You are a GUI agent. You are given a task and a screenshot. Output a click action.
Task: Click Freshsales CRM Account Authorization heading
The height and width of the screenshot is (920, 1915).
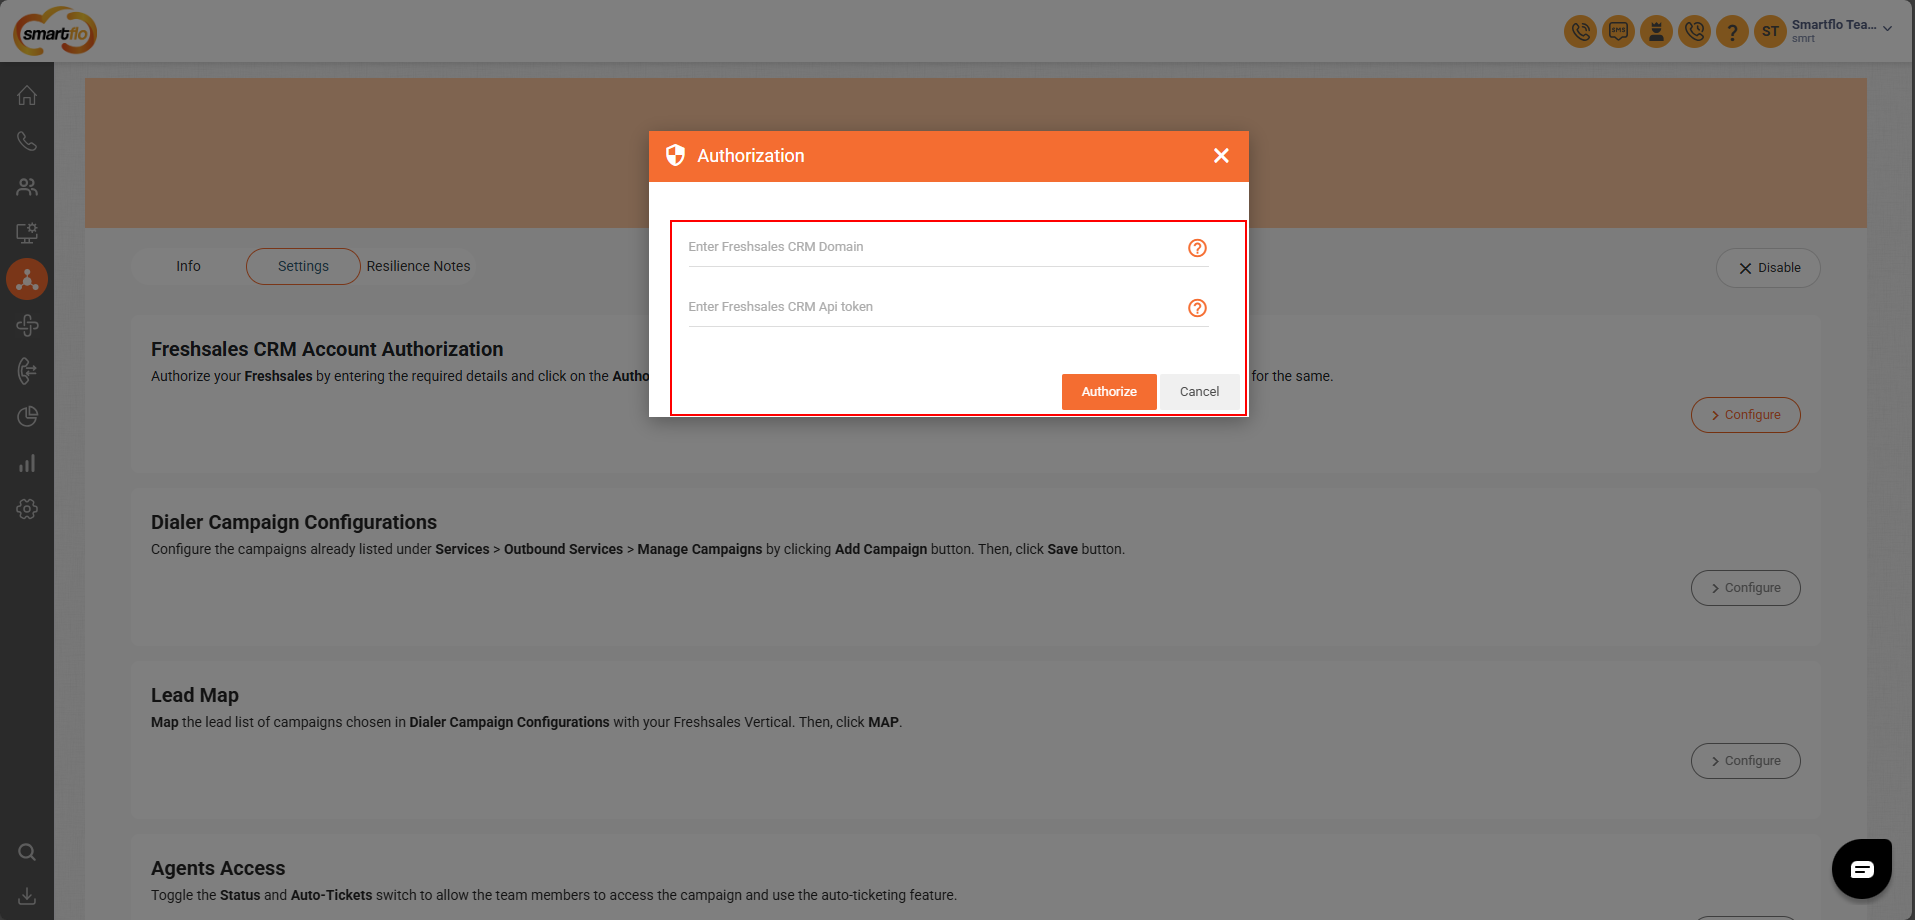[327, 349]
